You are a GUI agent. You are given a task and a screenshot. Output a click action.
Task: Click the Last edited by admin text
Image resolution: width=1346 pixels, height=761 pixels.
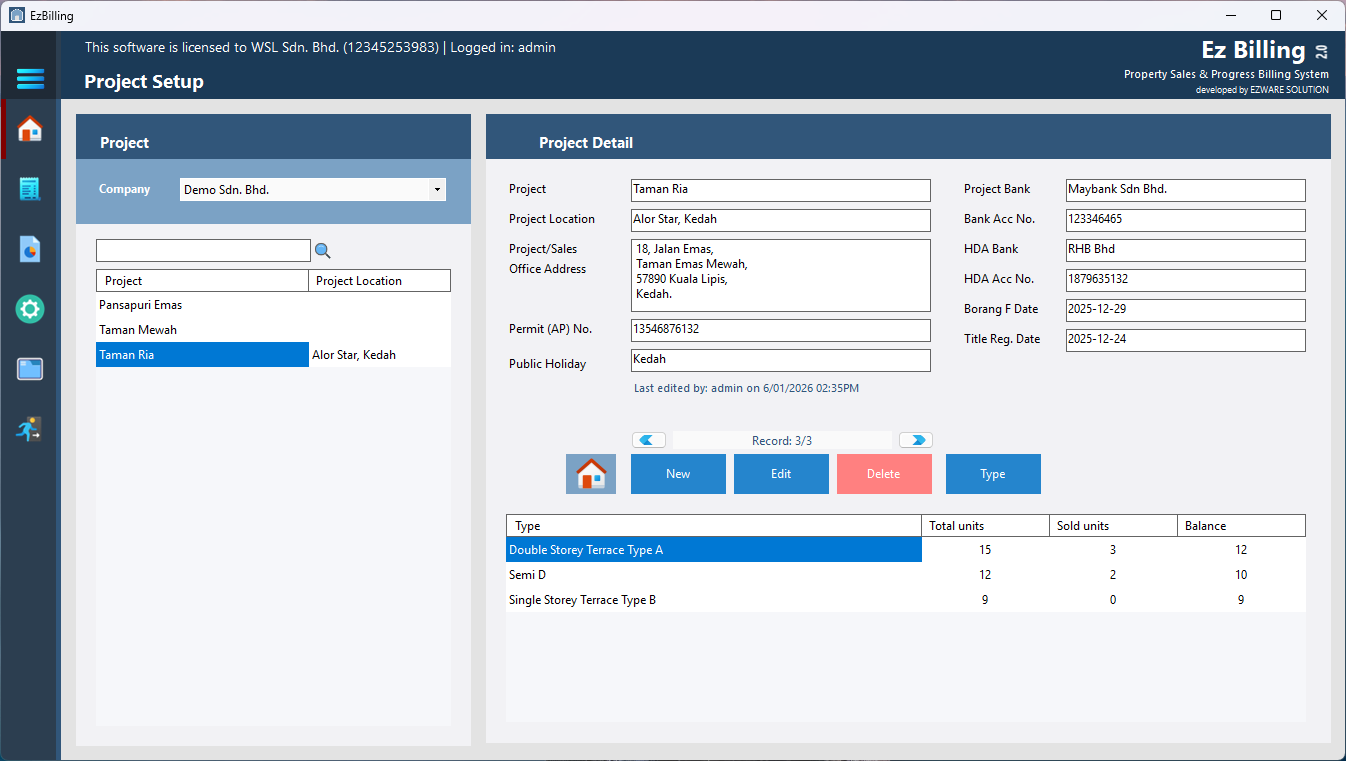click(x=746, y=388)
